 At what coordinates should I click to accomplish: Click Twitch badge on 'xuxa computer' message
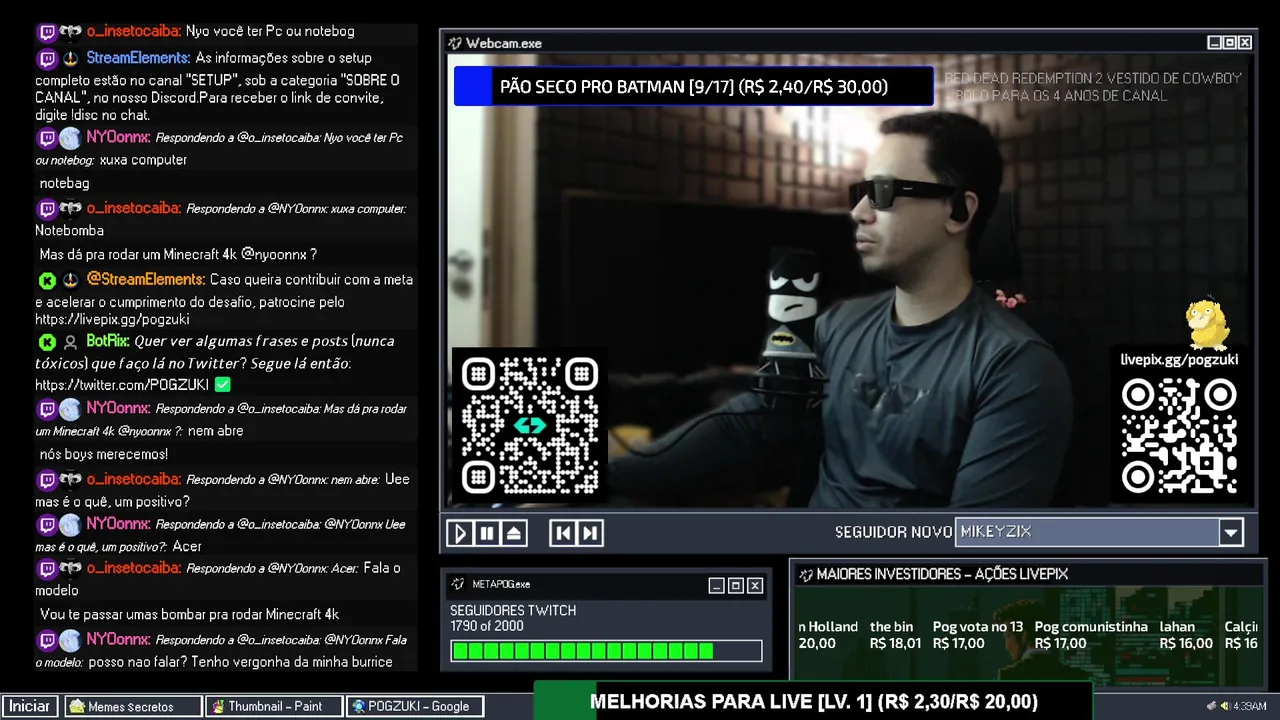(x=47, y=138)
